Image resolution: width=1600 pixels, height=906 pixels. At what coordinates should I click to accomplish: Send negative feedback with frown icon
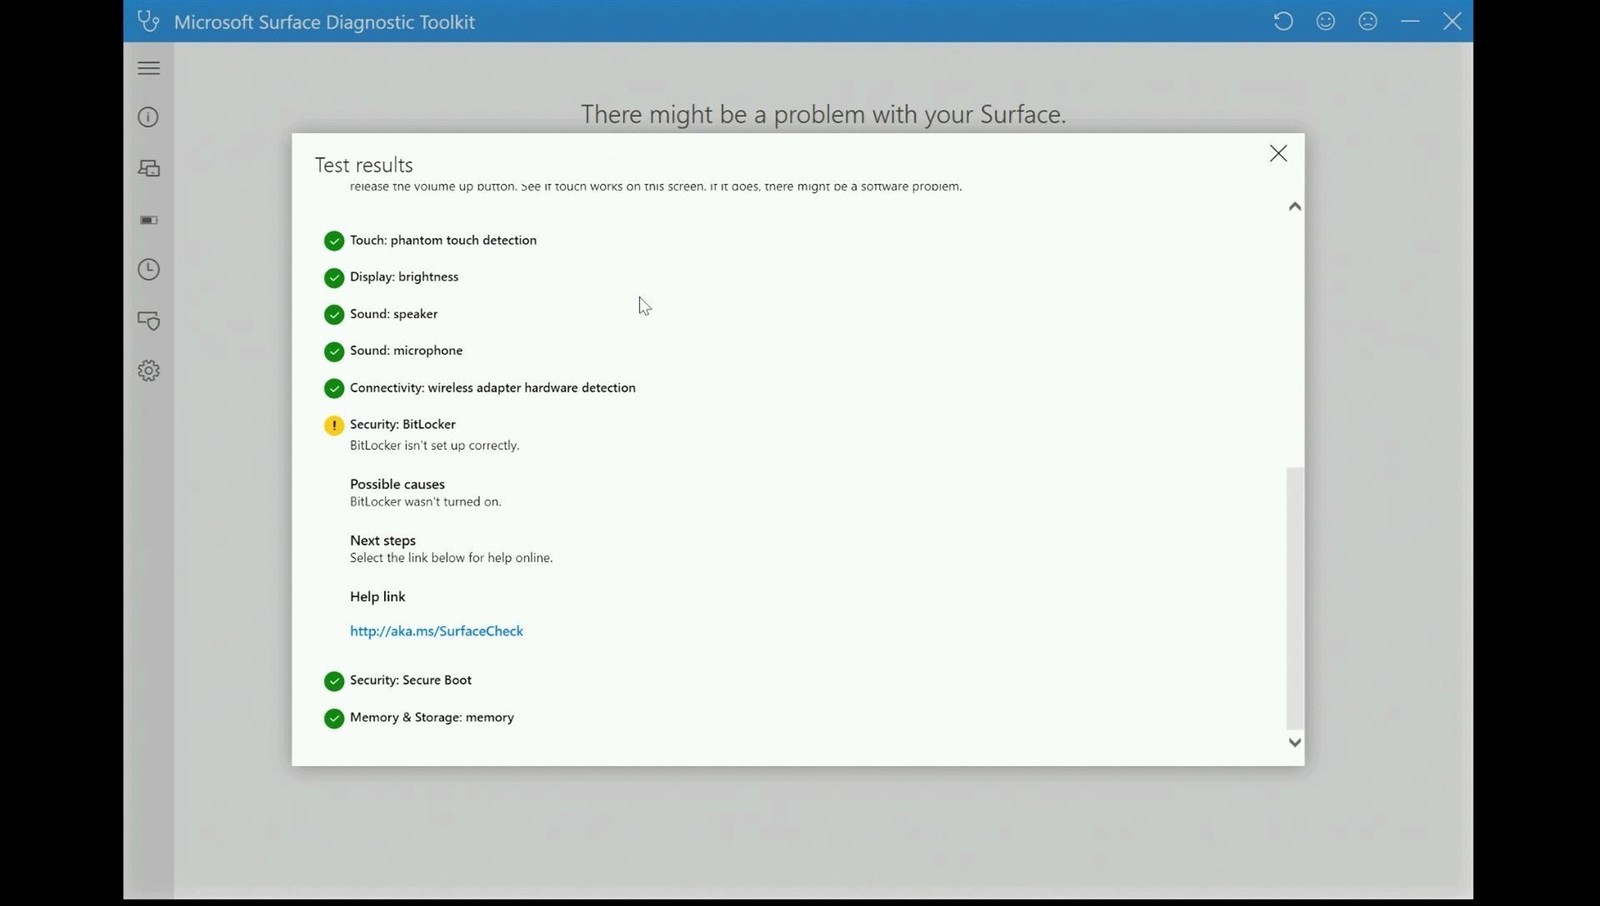(1368, 21)
